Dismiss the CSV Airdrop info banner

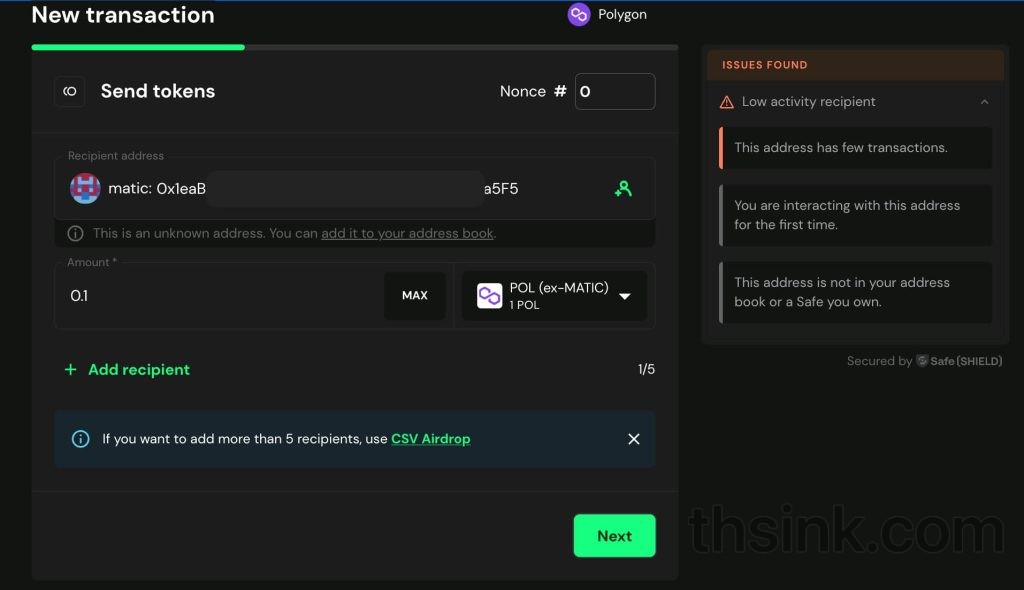click(633, 439)
